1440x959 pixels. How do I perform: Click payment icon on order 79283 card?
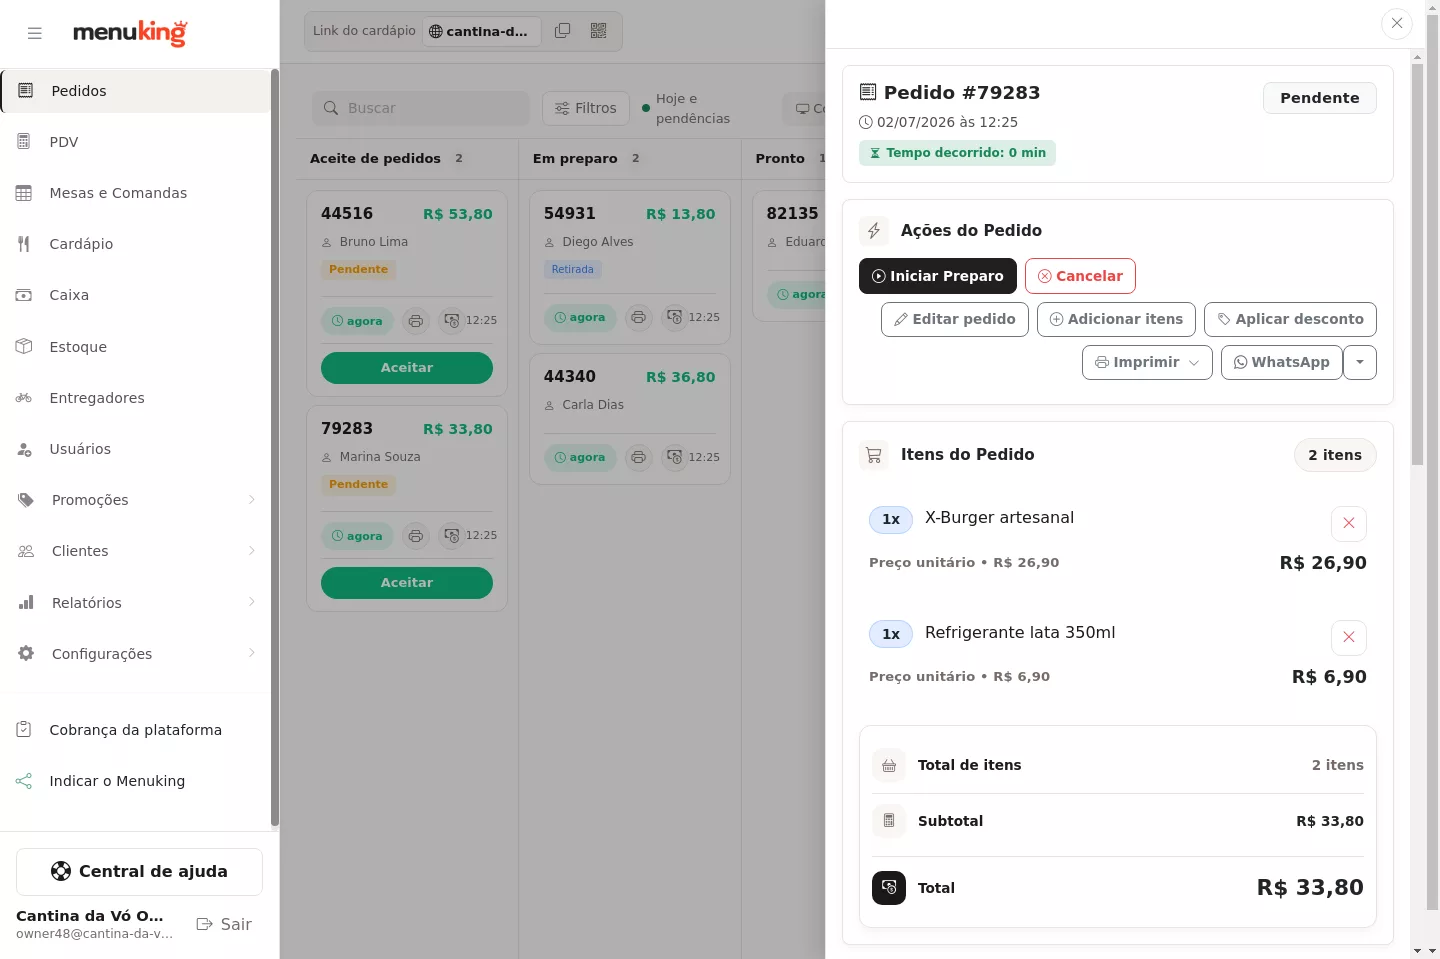click(452, 536)
